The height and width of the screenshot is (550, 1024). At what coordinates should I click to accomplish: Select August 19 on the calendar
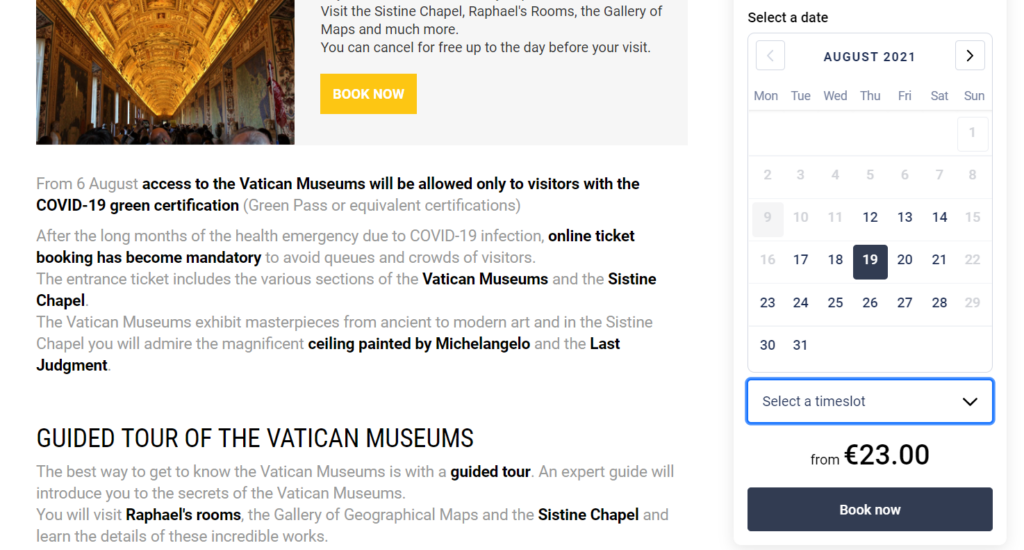(870, 260)
